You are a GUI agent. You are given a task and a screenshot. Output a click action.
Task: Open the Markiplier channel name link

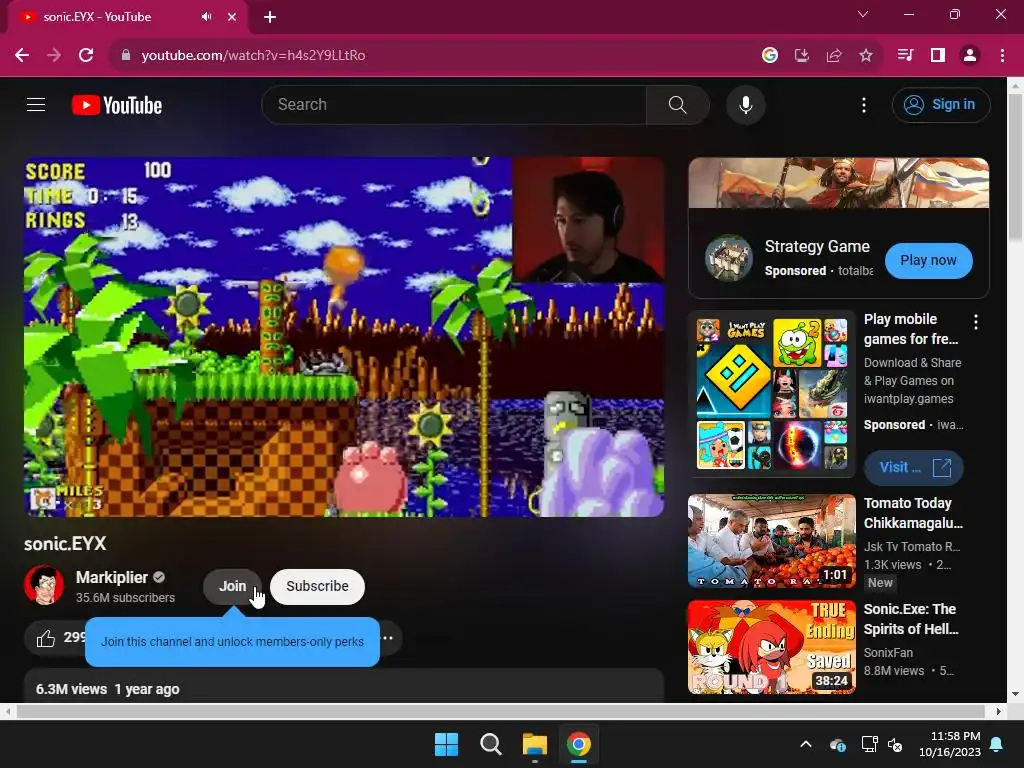coord(112,577)
